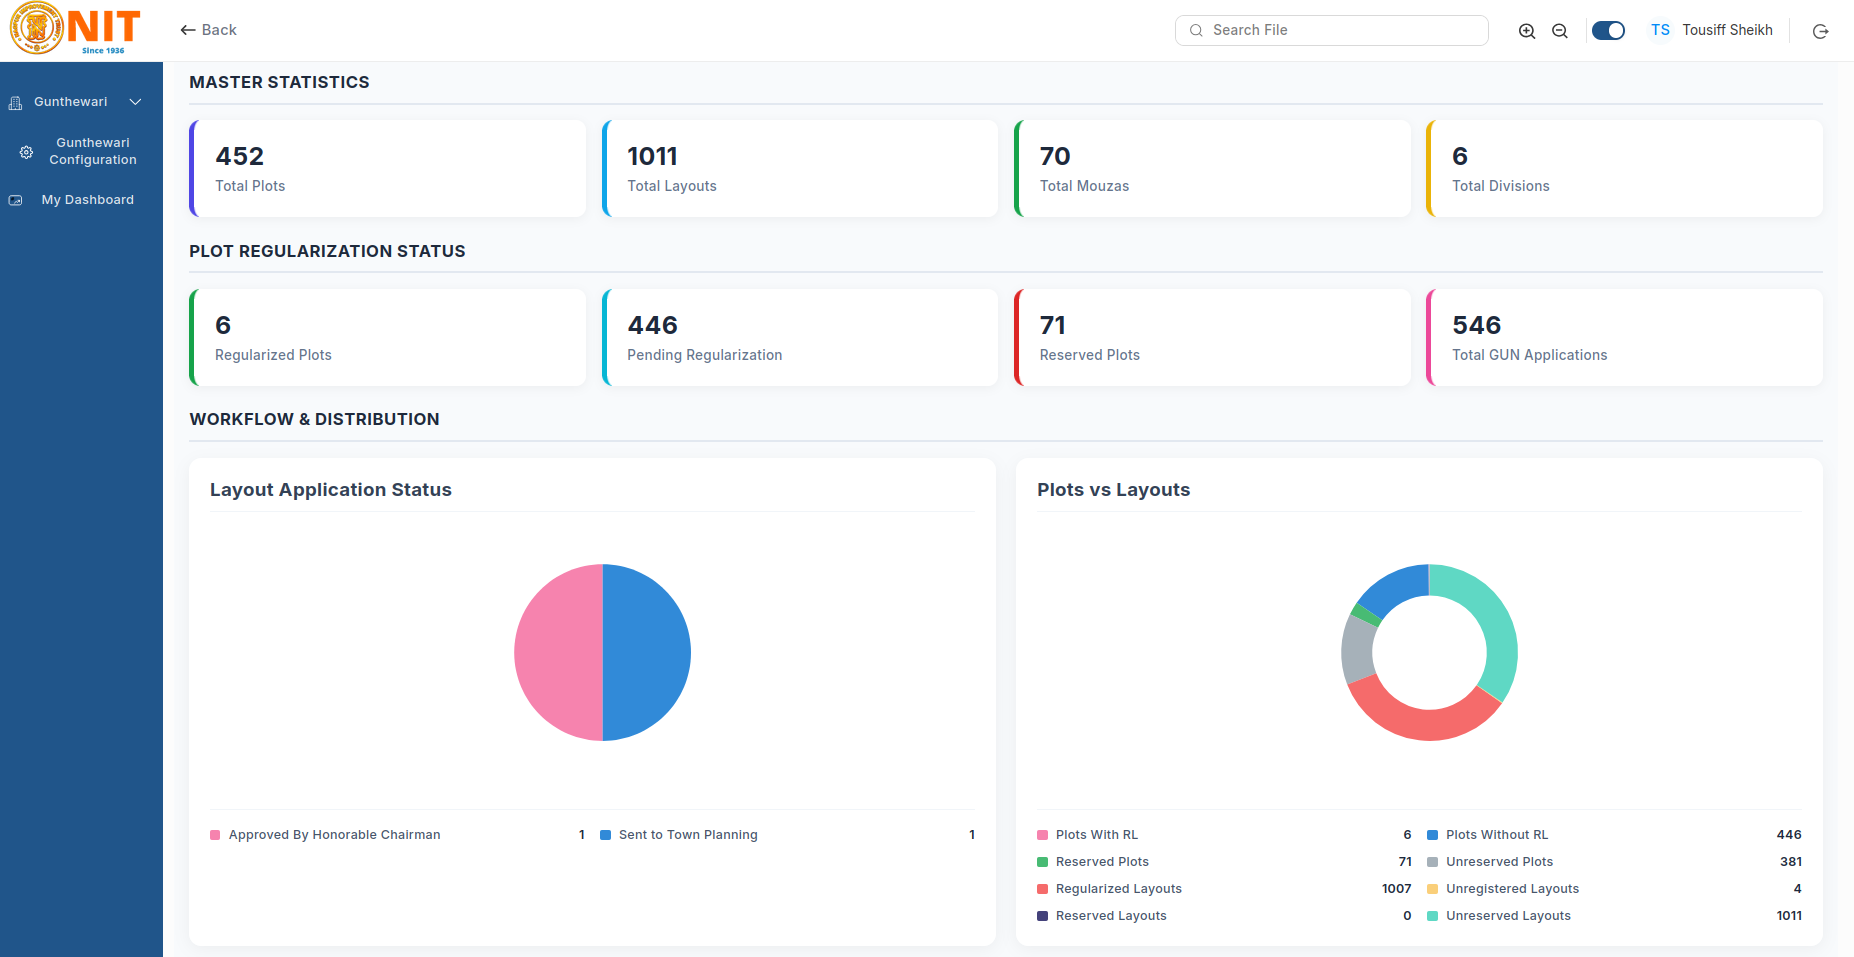The height and width of the screenshot is (957, 1854).
Task: Click the zoom out magnifier icon
Action: point(1560,31)
